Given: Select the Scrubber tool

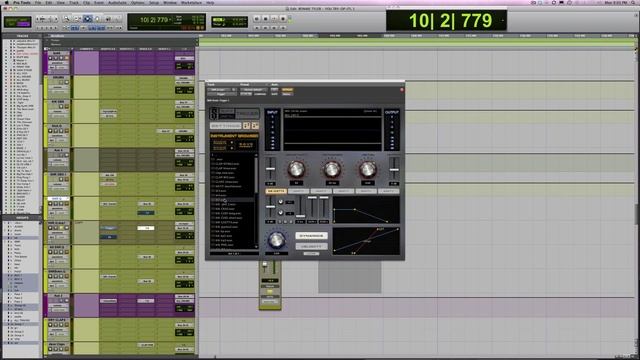Looking at the screenshot, I should pos(108,19).
